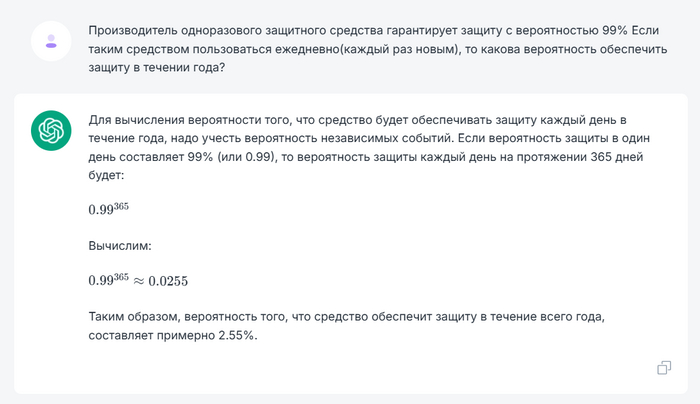Click the exponent 365 in the first formula
This screenshot has height=404, width=700.
tap(121, 205)
